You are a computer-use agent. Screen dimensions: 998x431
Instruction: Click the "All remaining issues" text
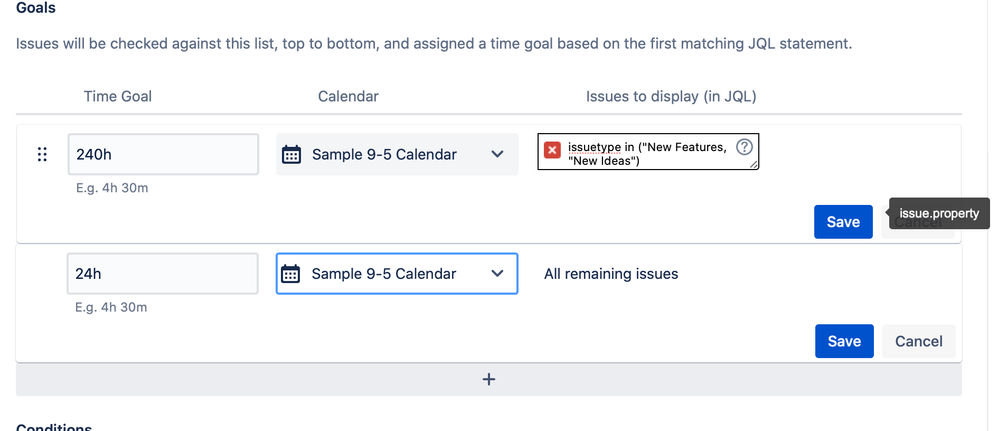point(611,274)
